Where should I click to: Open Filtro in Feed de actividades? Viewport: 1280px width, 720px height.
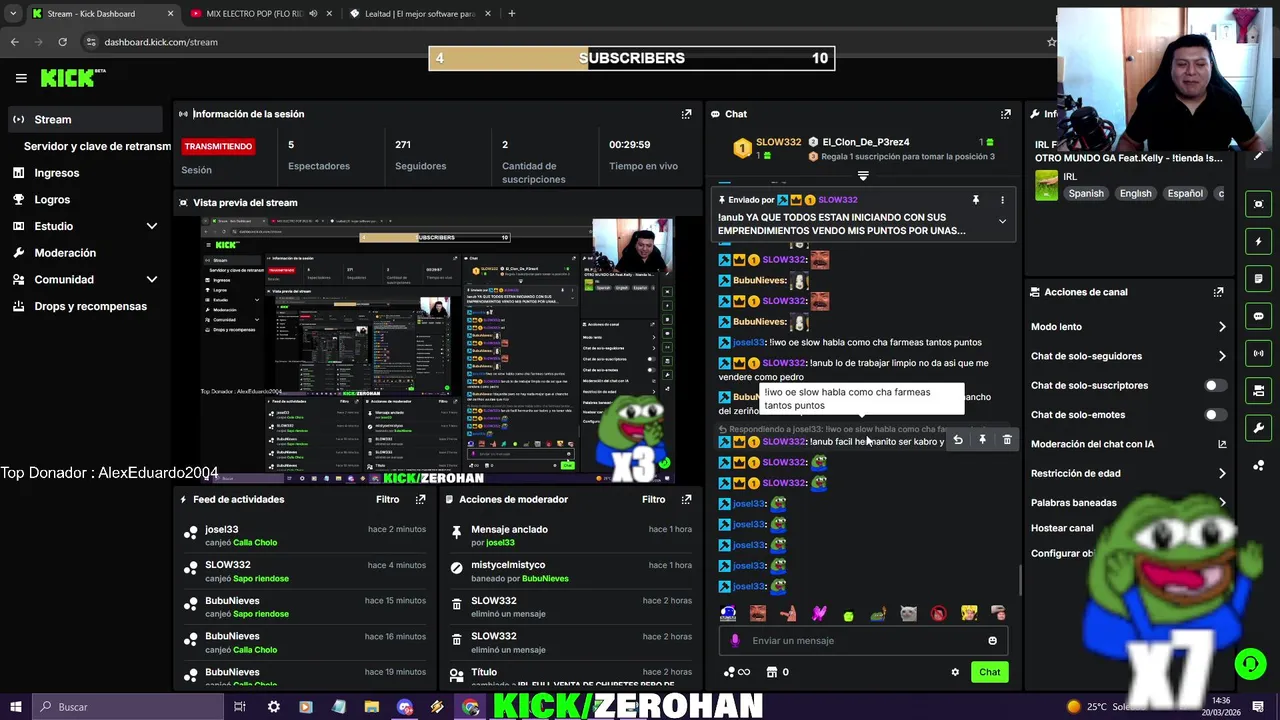point(387,499)
